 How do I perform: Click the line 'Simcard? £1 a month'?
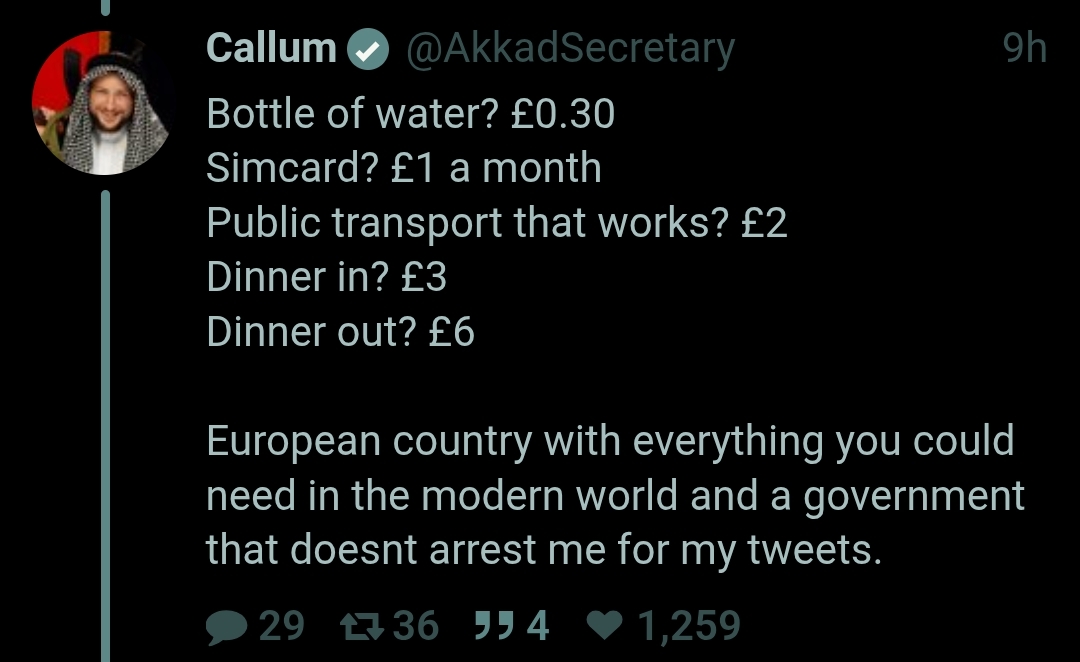click(404, 168)
